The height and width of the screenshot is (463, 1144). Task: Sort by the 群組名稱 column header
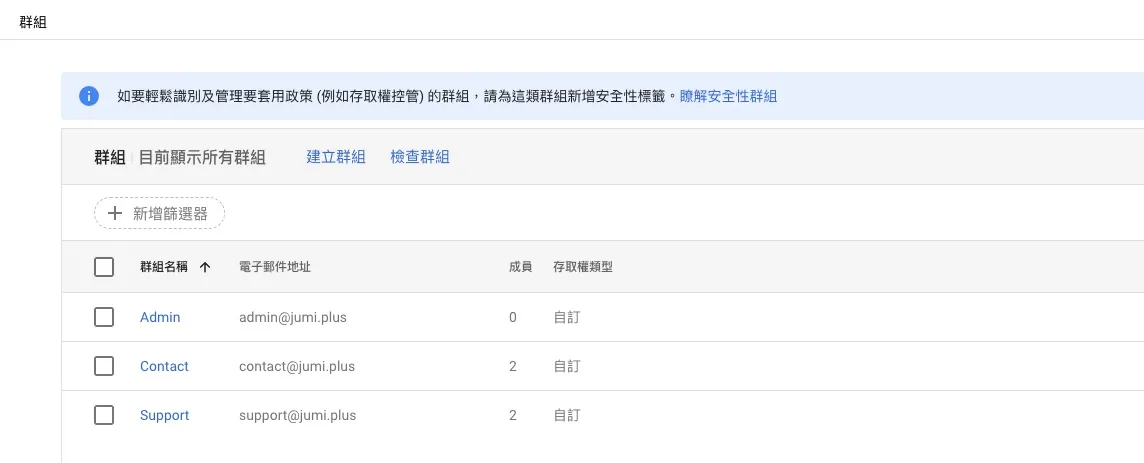point(163,267)
